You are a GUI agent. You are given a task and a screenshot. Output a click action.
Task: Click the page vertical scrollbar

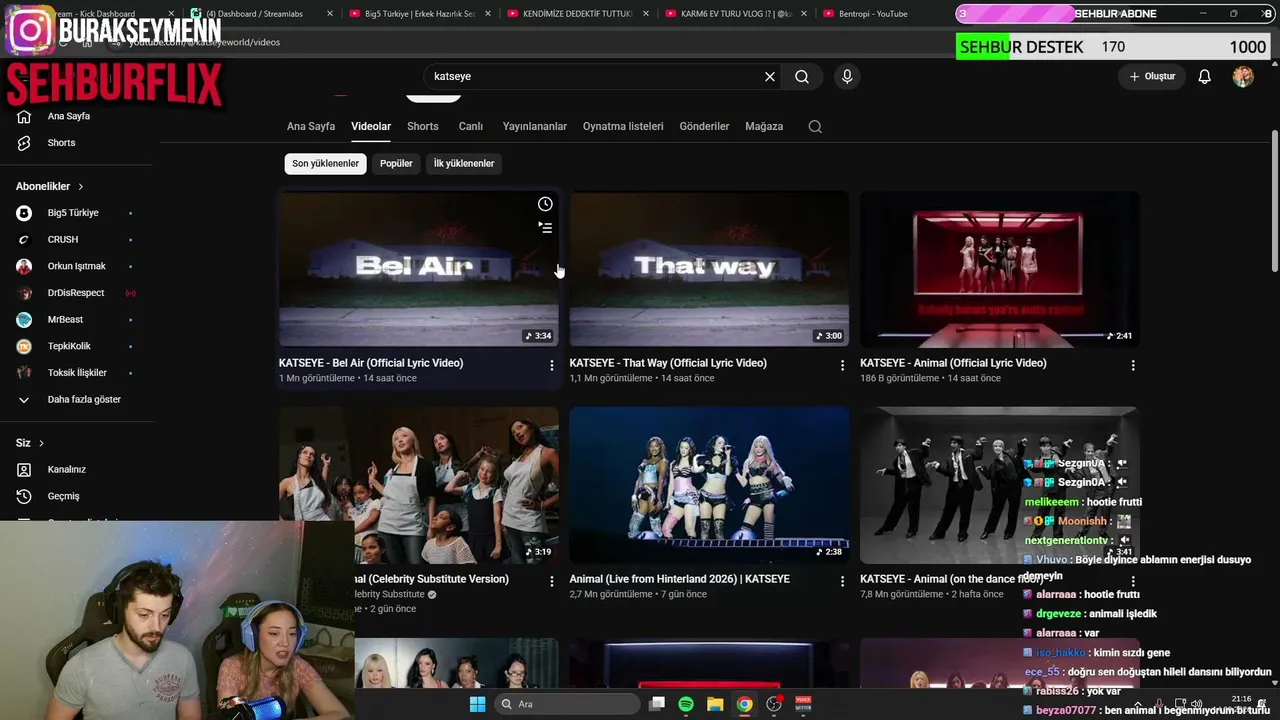pyautogui.click(x=1274, y=200)
